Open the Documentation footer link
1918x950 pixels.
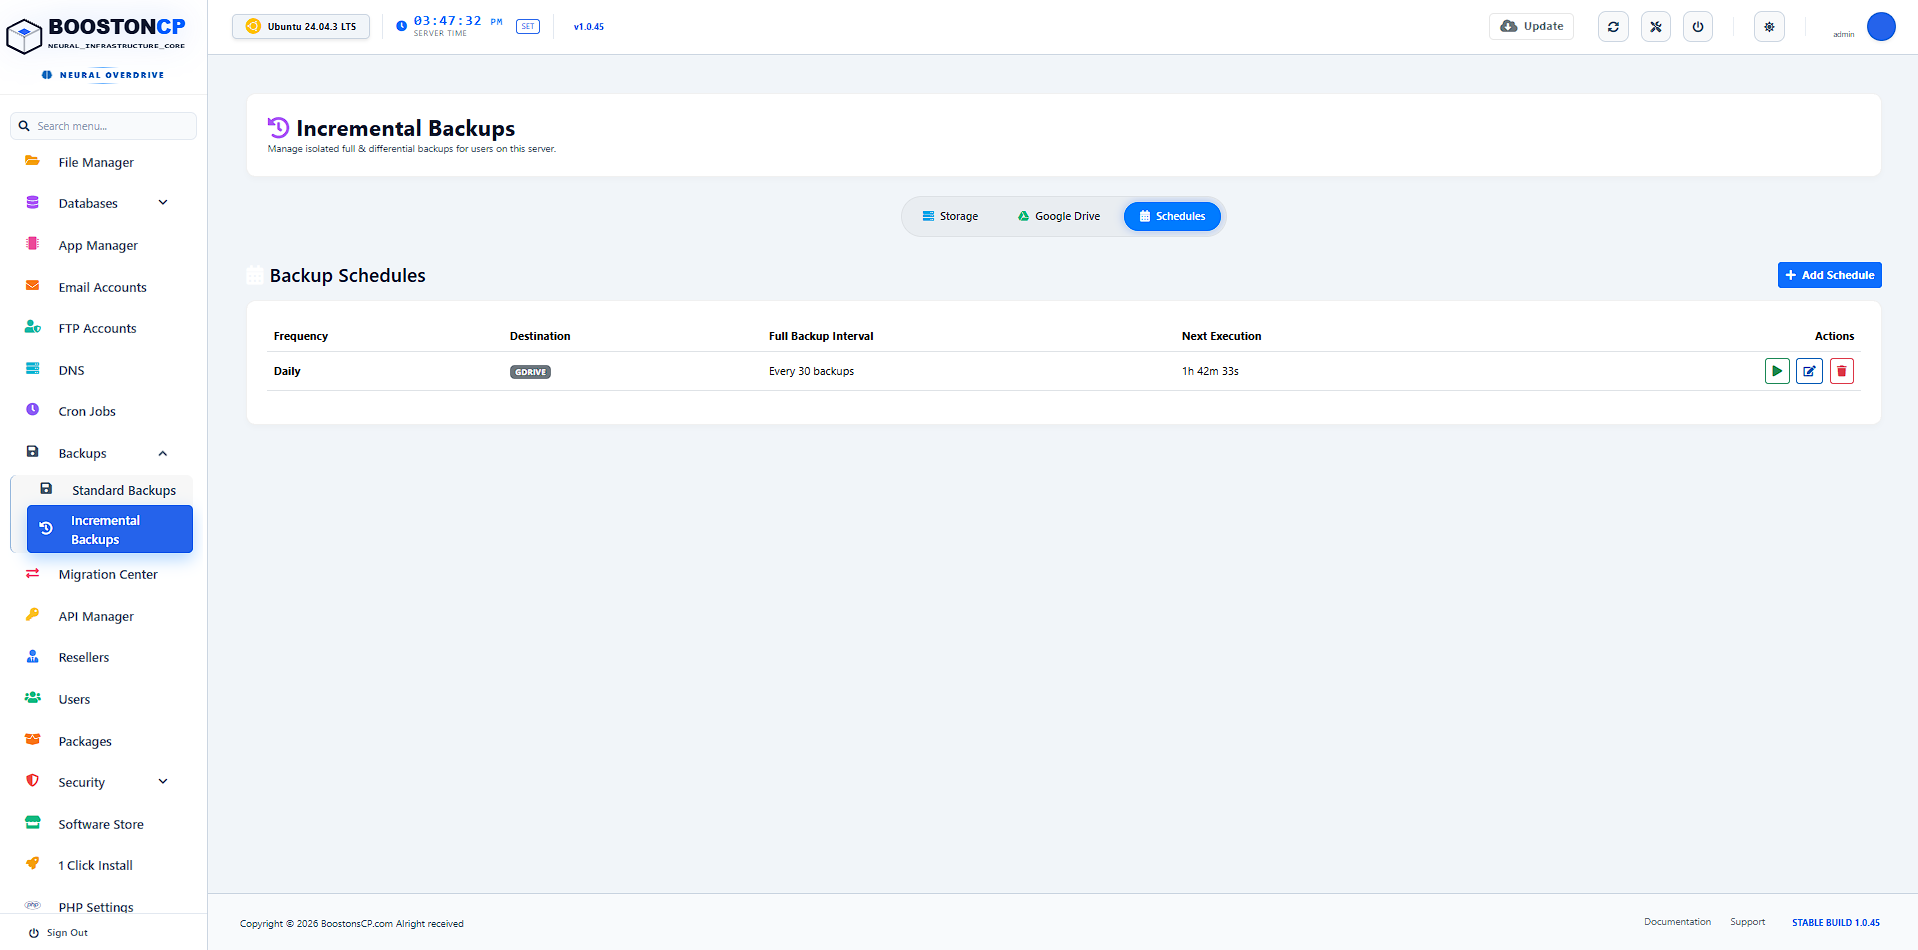coord(1677,922)
